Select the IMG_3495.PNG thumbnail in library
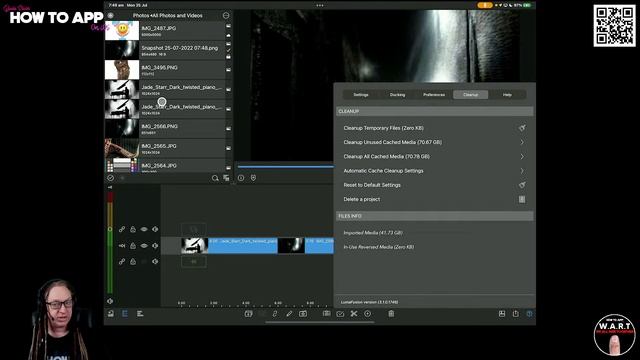Image resolution: width=640 pixels, height=360 pixels. click(122, 70)
